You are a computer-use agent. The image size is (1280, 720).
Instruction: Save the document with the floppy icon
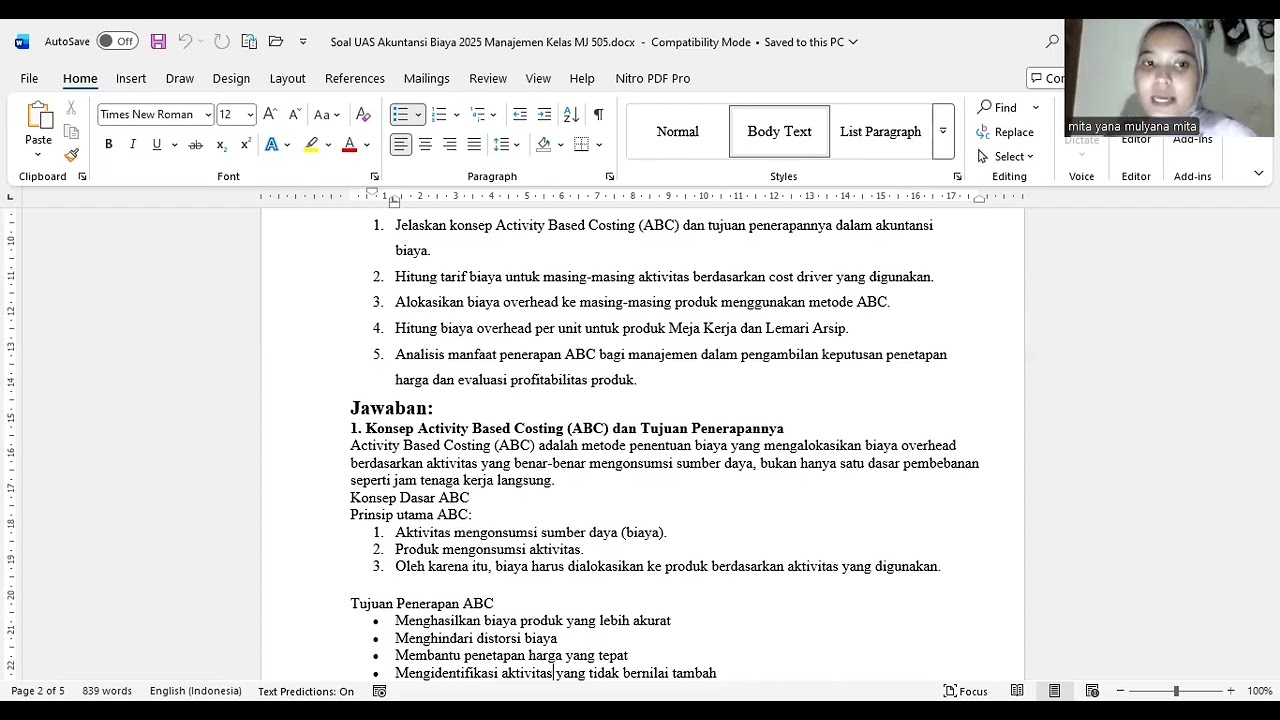(x=158, y=42)
